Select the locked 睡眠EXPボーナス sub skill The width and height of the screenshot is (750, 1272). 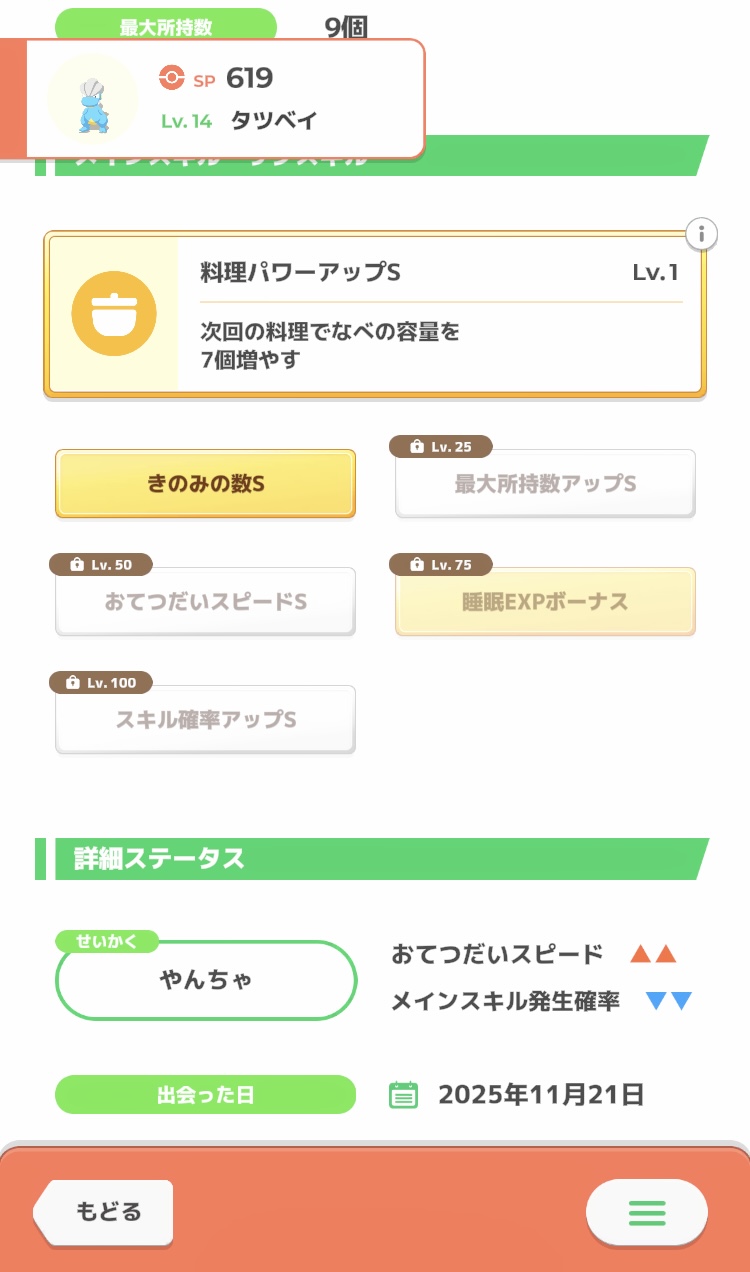point(545,602)
